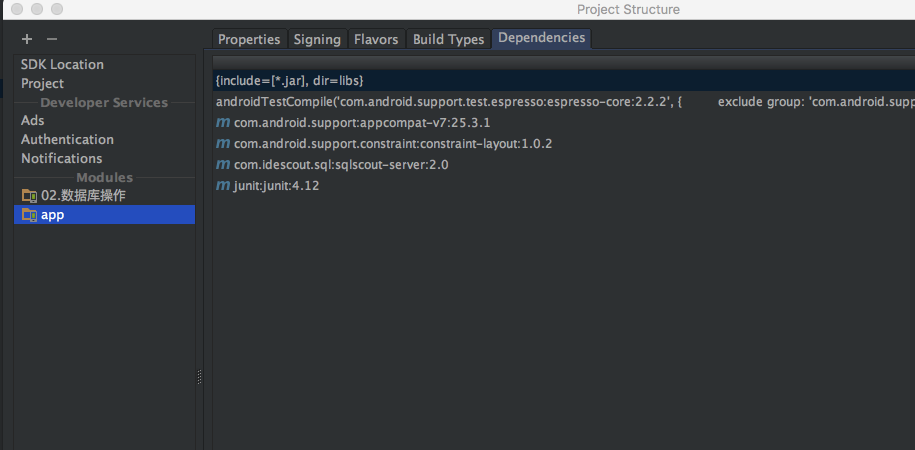Click the appcompat-v7 Maven dependency icon
The width and height of the screenshot is (915, 450).
coord(223,123)
